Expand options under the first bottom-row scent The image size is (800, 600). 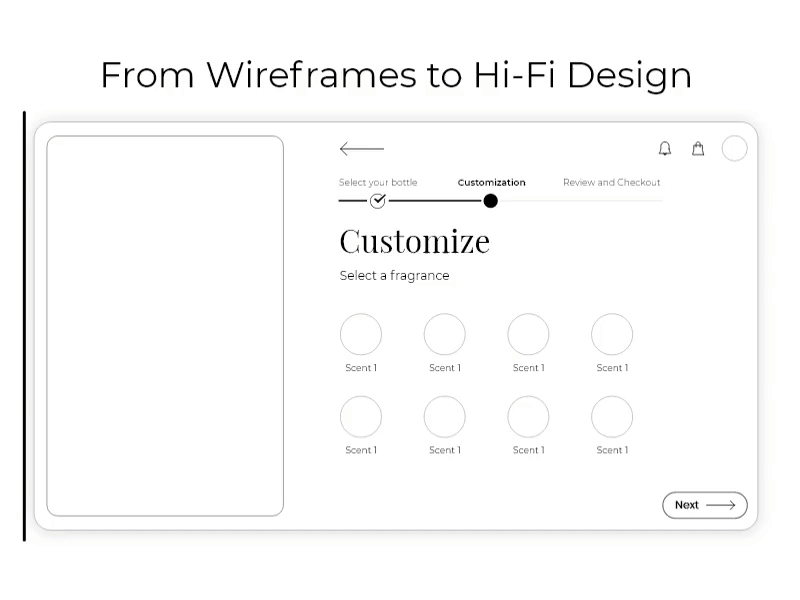point(361,417)
